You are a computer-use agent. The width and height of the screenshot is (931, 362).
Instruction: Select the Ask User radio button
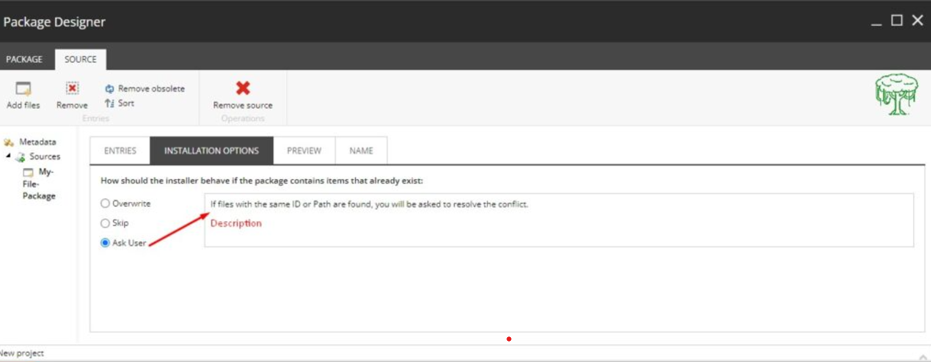[x=105, y=243]
